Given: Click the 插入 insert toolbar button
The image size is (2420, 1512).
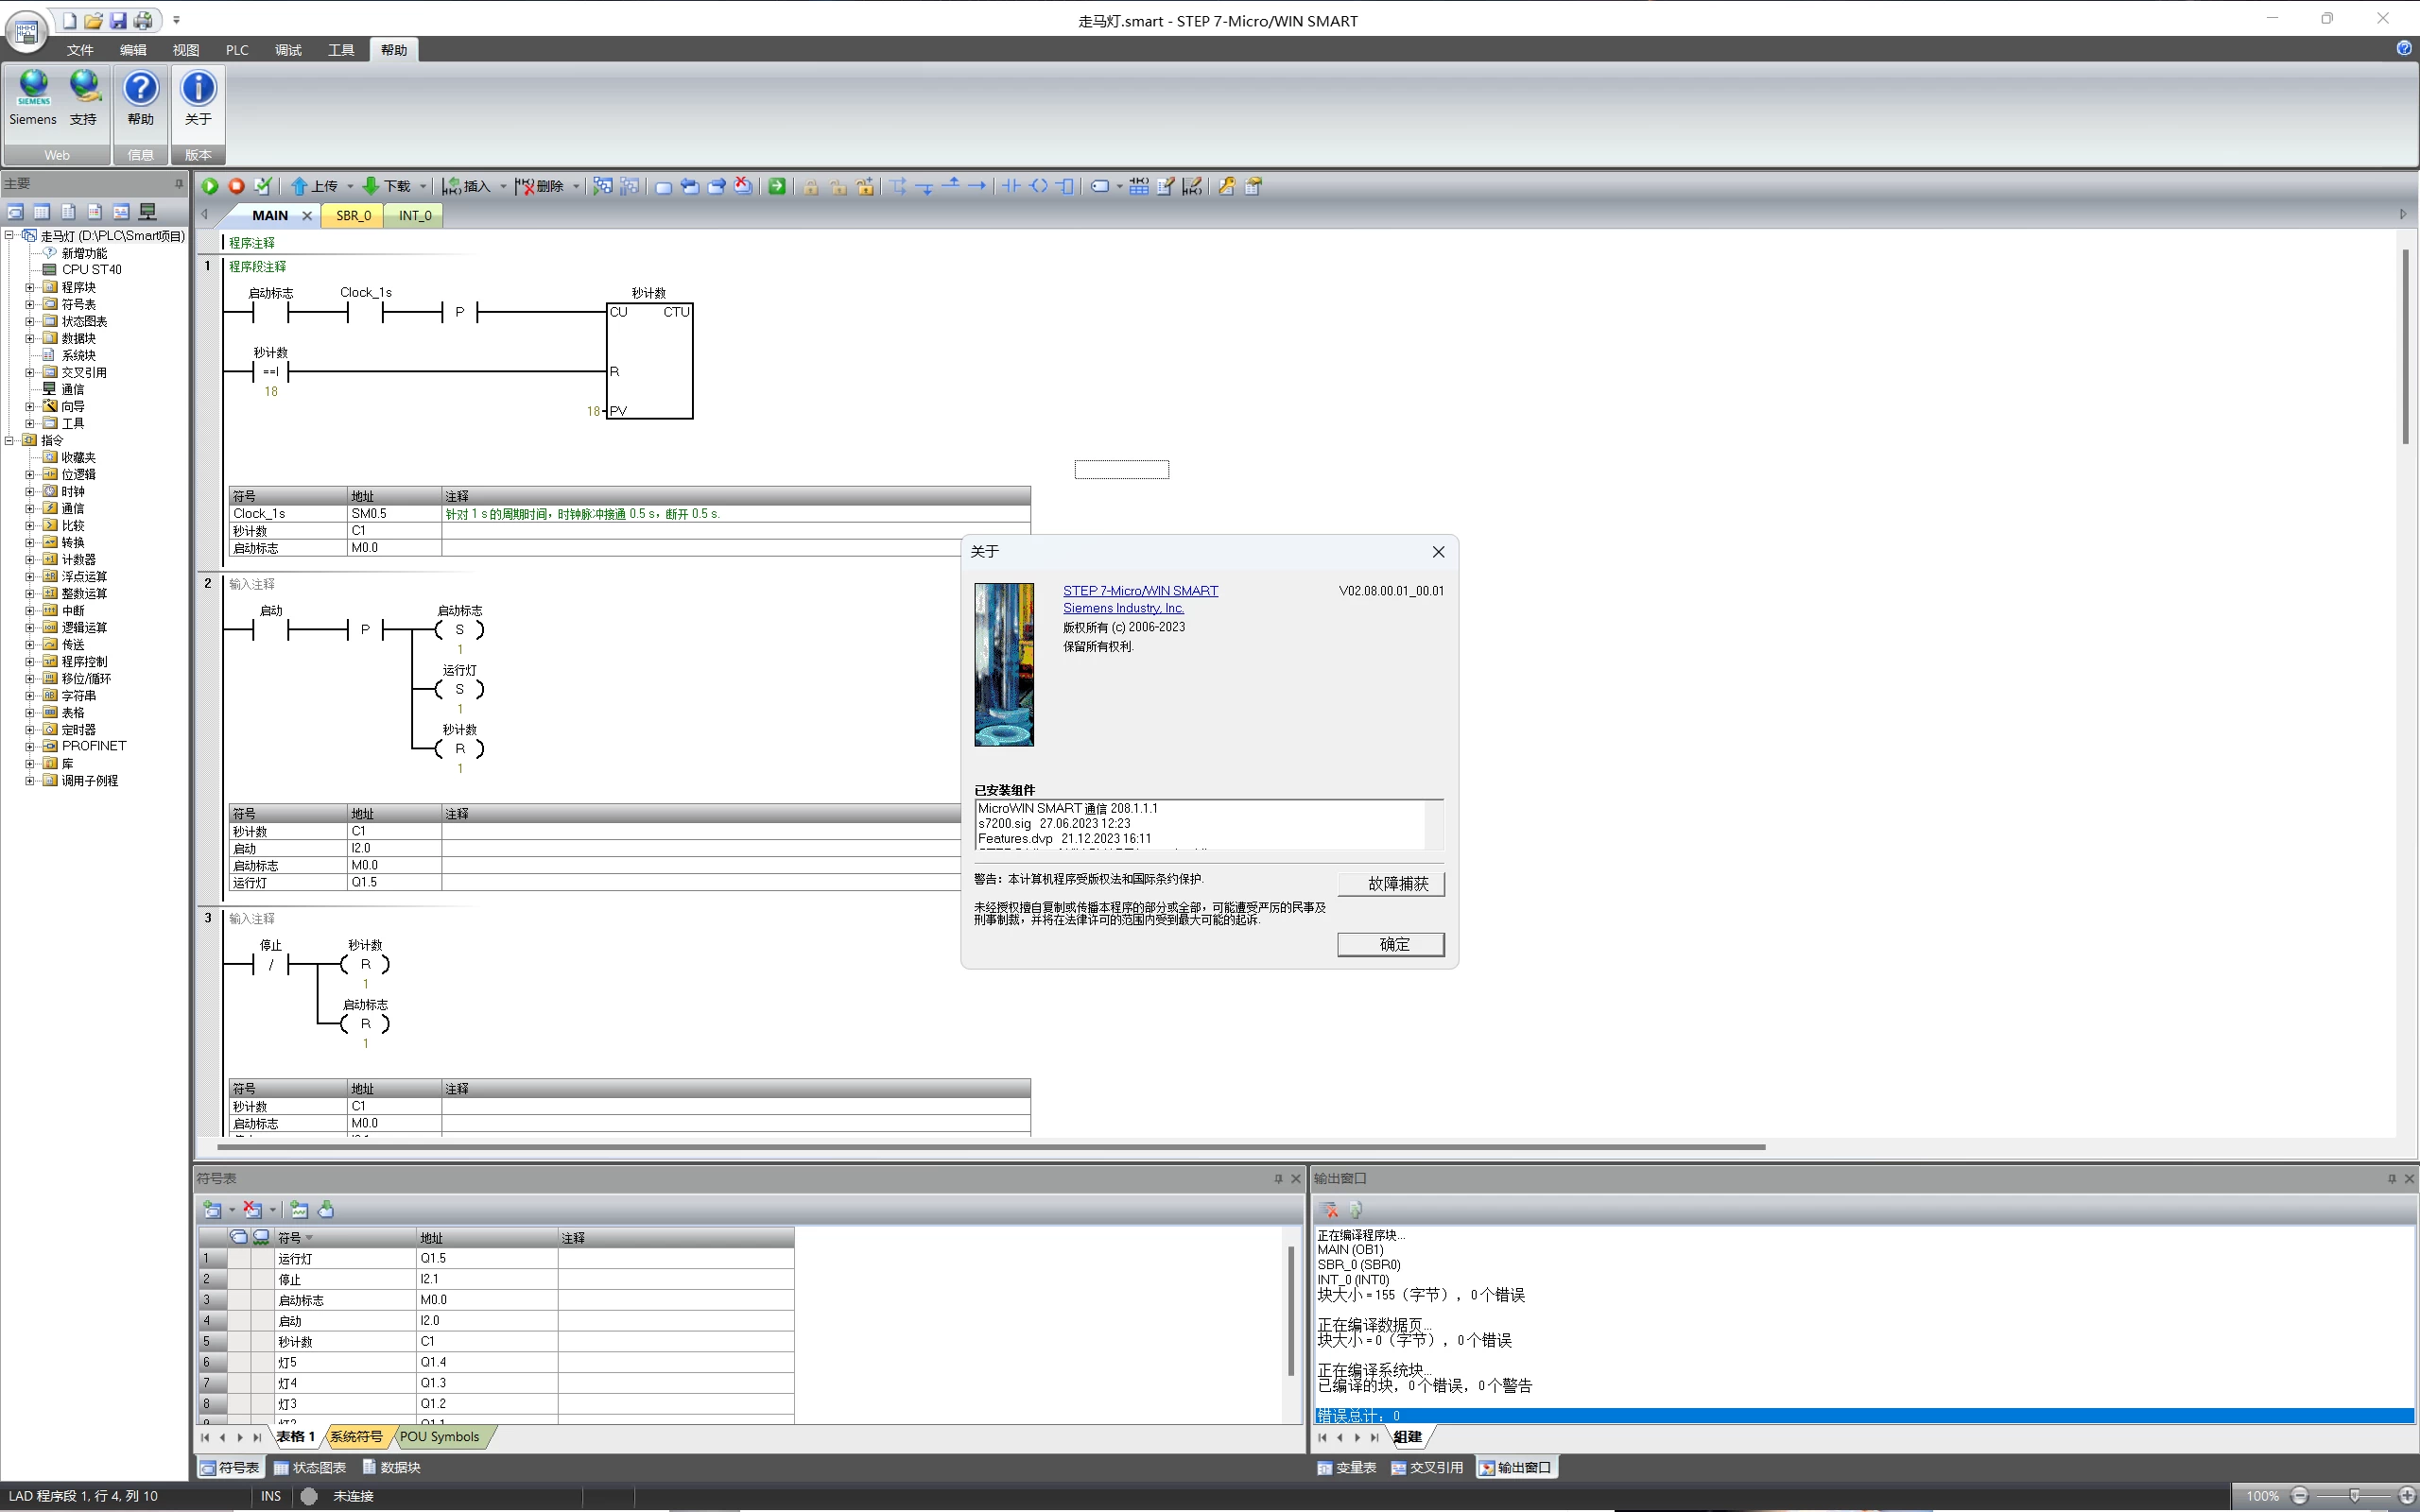Looking at the screenshot, I should (467, 186).
